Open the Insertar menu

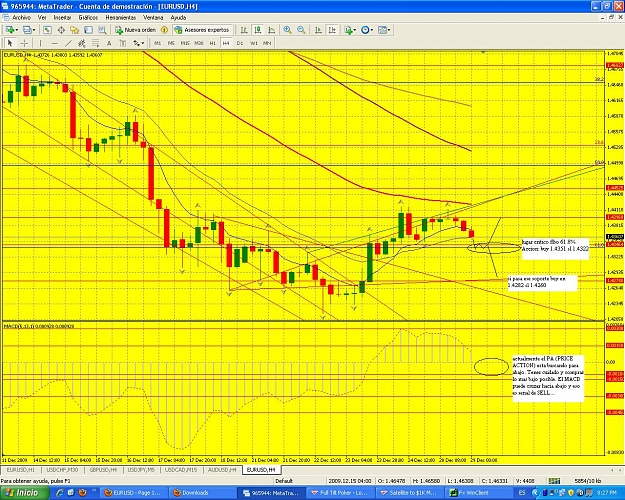point(62,18)
